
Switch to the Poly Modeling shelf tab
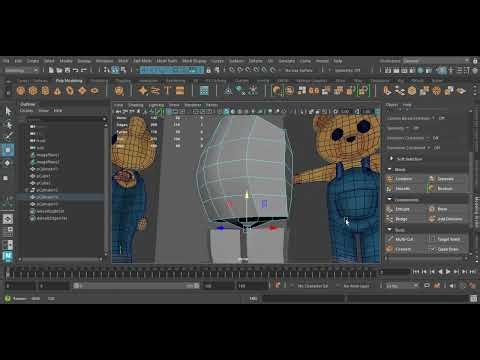point(69,81)
